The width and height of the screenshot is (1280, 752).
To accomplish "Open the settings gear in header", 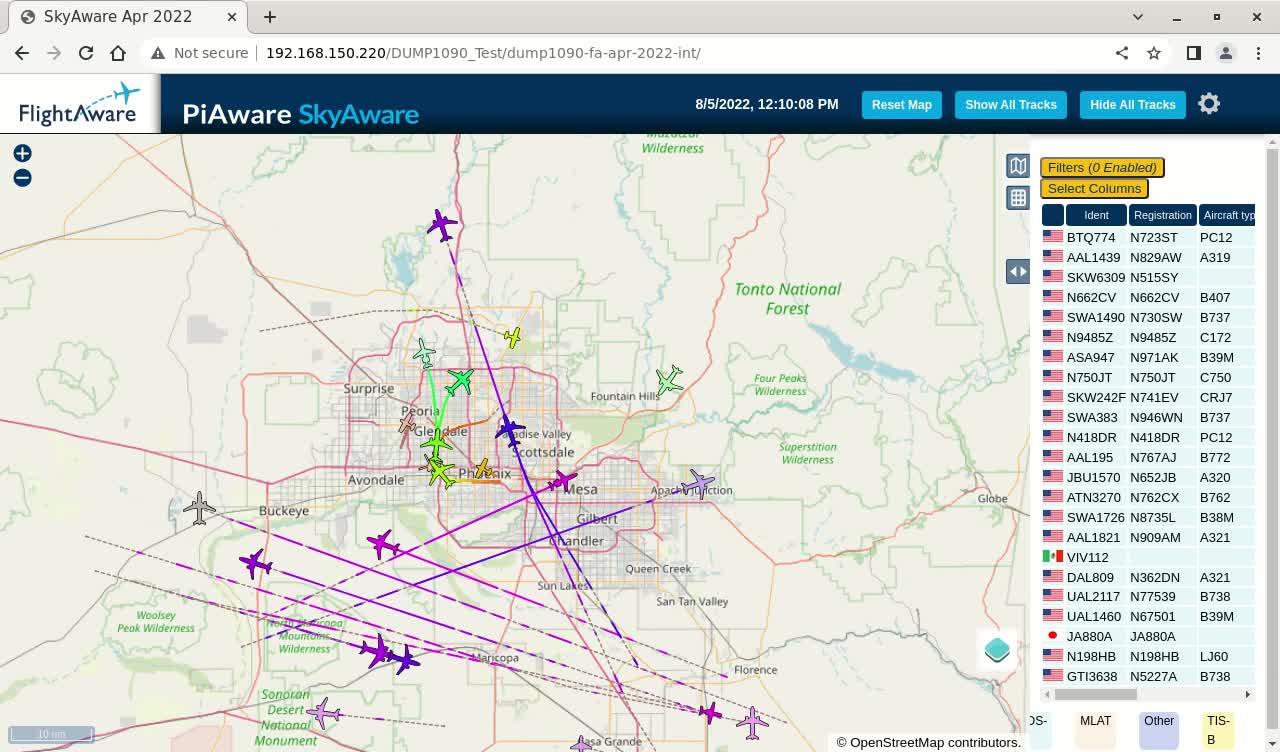I will pyautogui.click(x=1209, y=104).
